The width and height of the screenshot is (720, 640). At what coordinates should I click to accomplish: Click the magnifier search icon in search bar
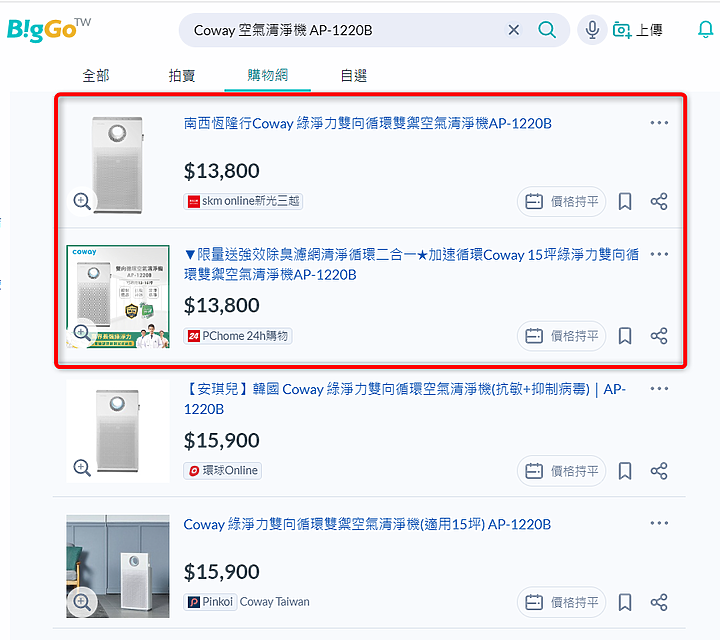[x=547, y=30]
